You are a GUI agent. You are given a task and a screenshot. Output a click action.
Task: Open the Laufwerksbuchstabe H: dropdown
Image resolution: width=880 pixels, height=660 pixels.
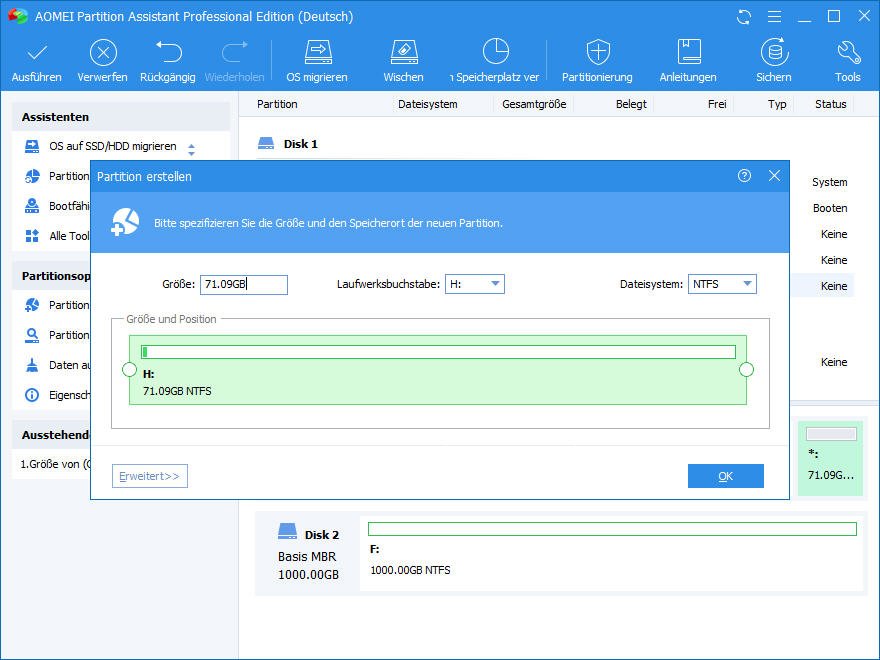pyautogui.click(x=475, y=284)
